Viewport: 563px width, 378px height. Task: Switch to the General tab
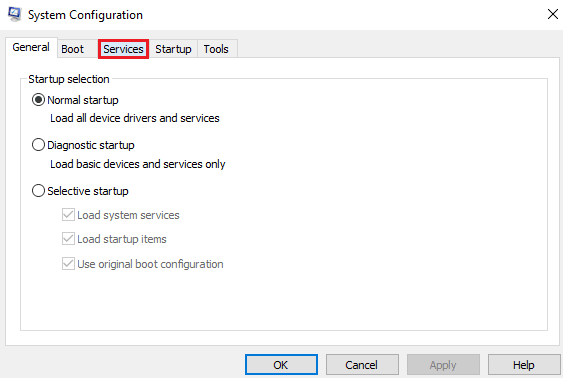[x=31, y=47]
